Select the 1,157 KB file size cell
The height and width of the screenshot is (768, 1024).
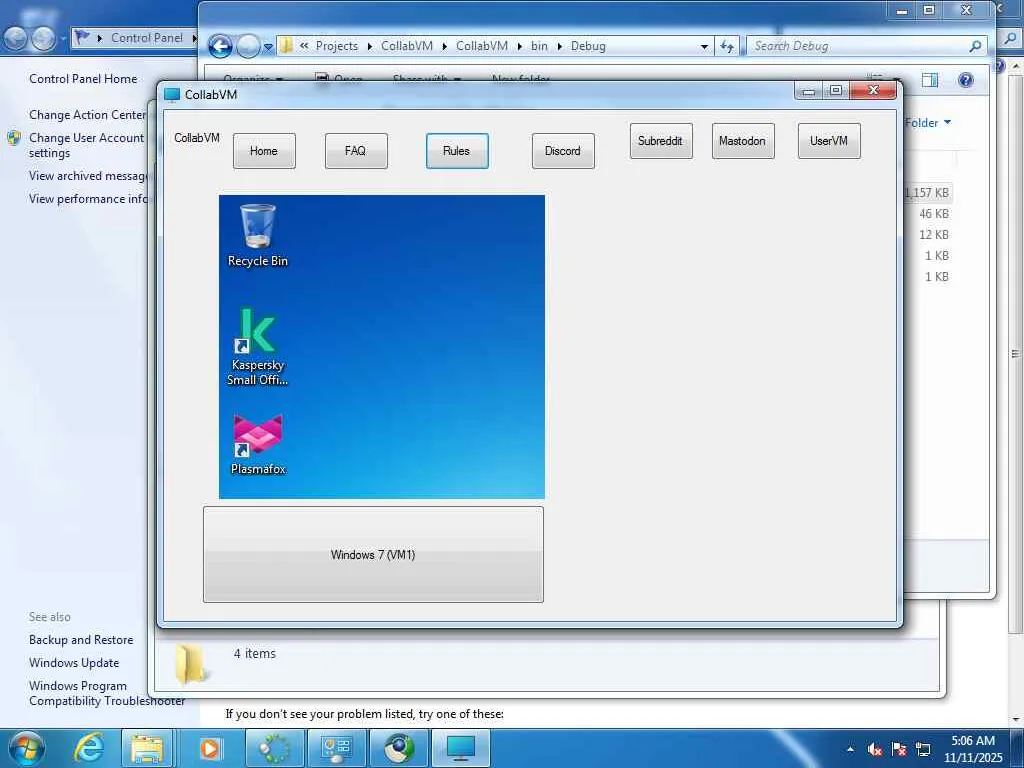pos(927,193)
